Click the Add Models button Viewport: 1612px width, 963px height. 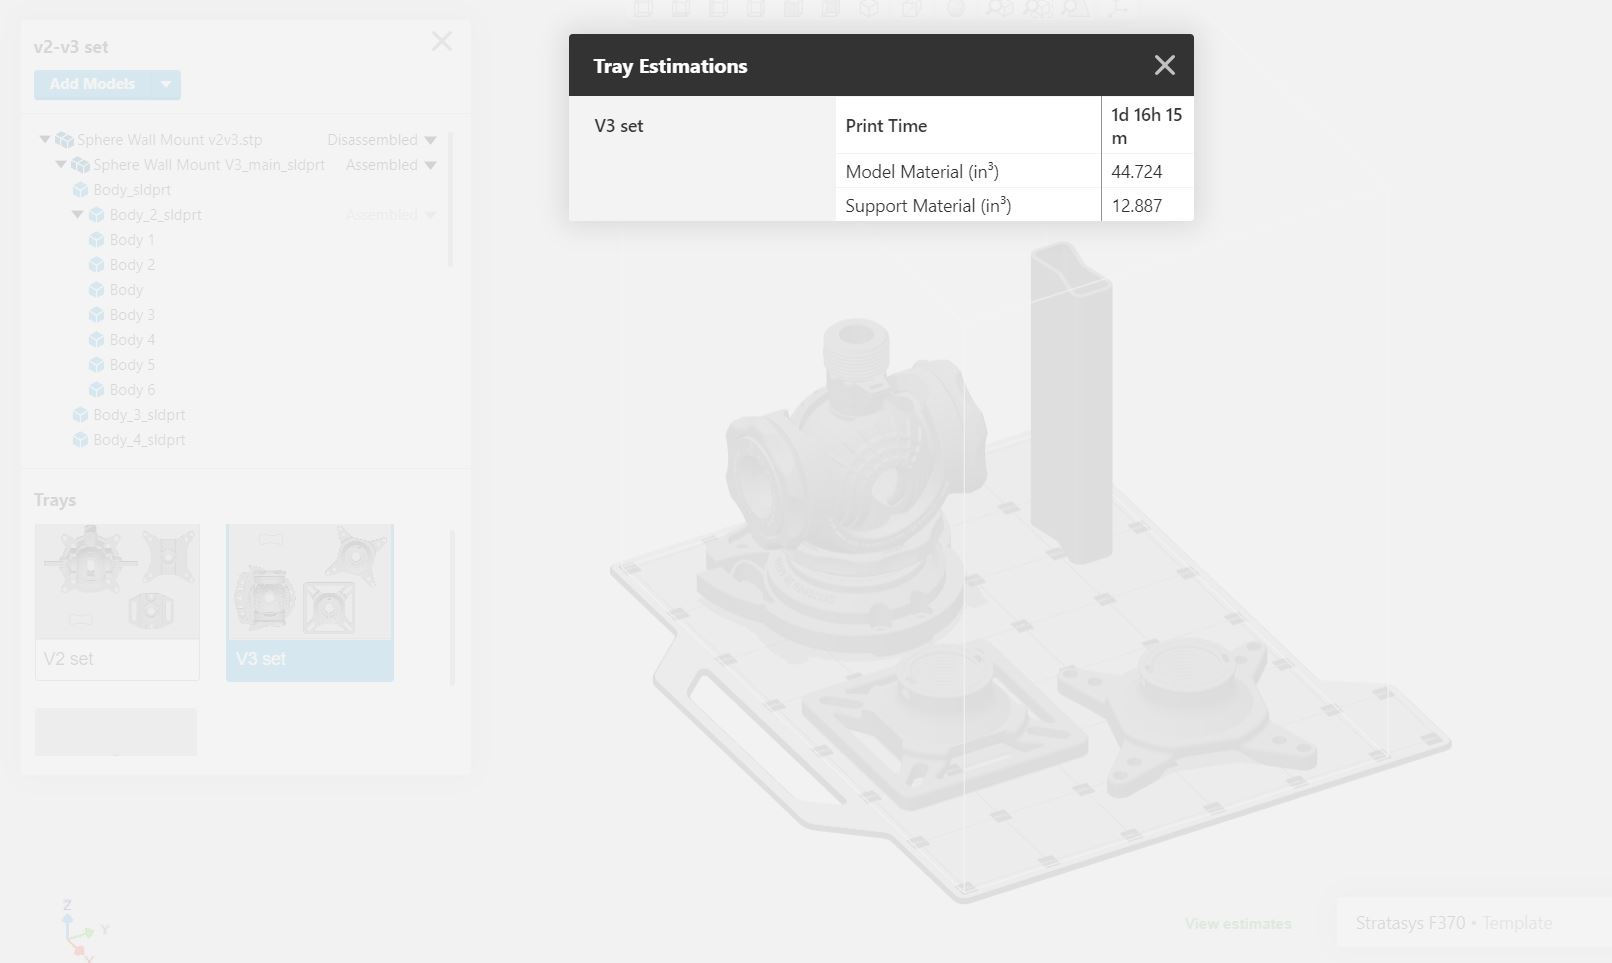[x=92, y=84]
